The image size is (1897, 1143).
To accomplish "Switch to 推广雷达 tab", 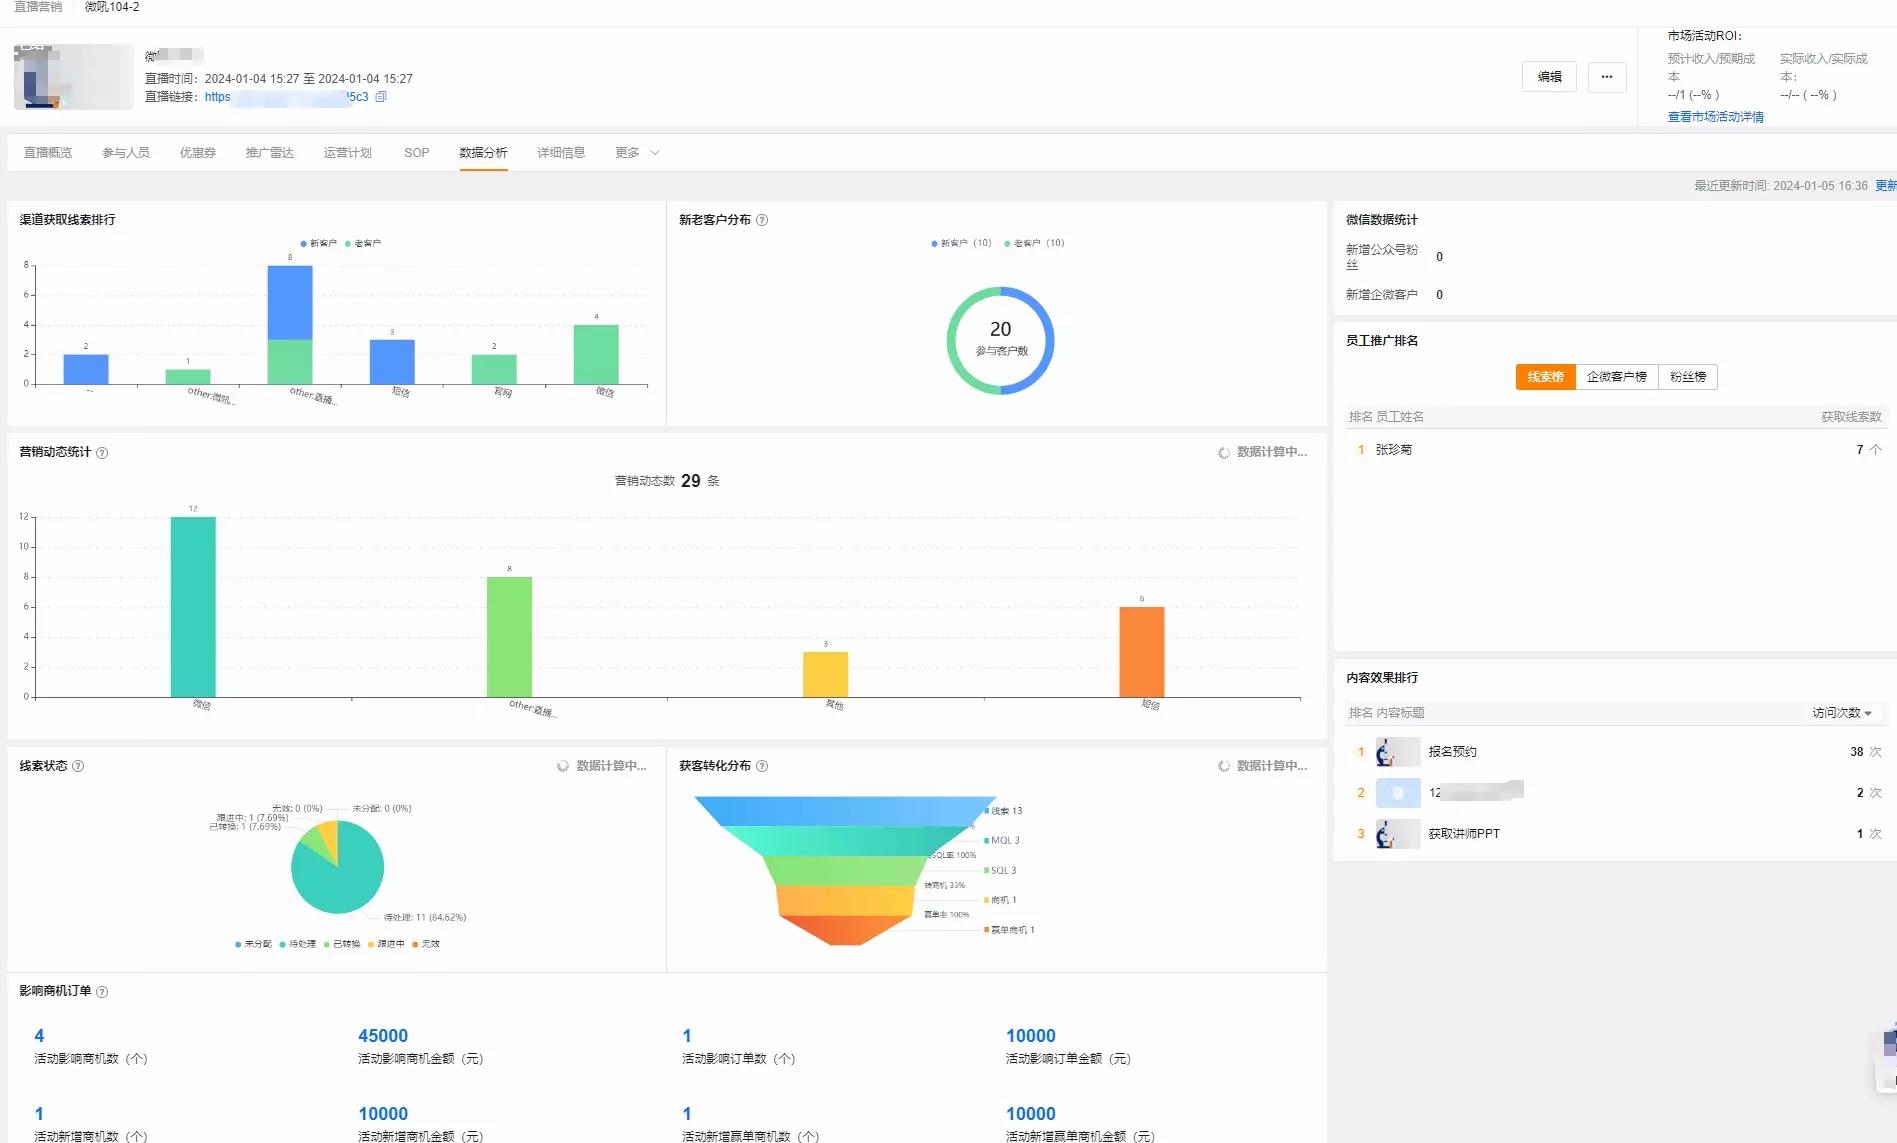I will 270,153.
